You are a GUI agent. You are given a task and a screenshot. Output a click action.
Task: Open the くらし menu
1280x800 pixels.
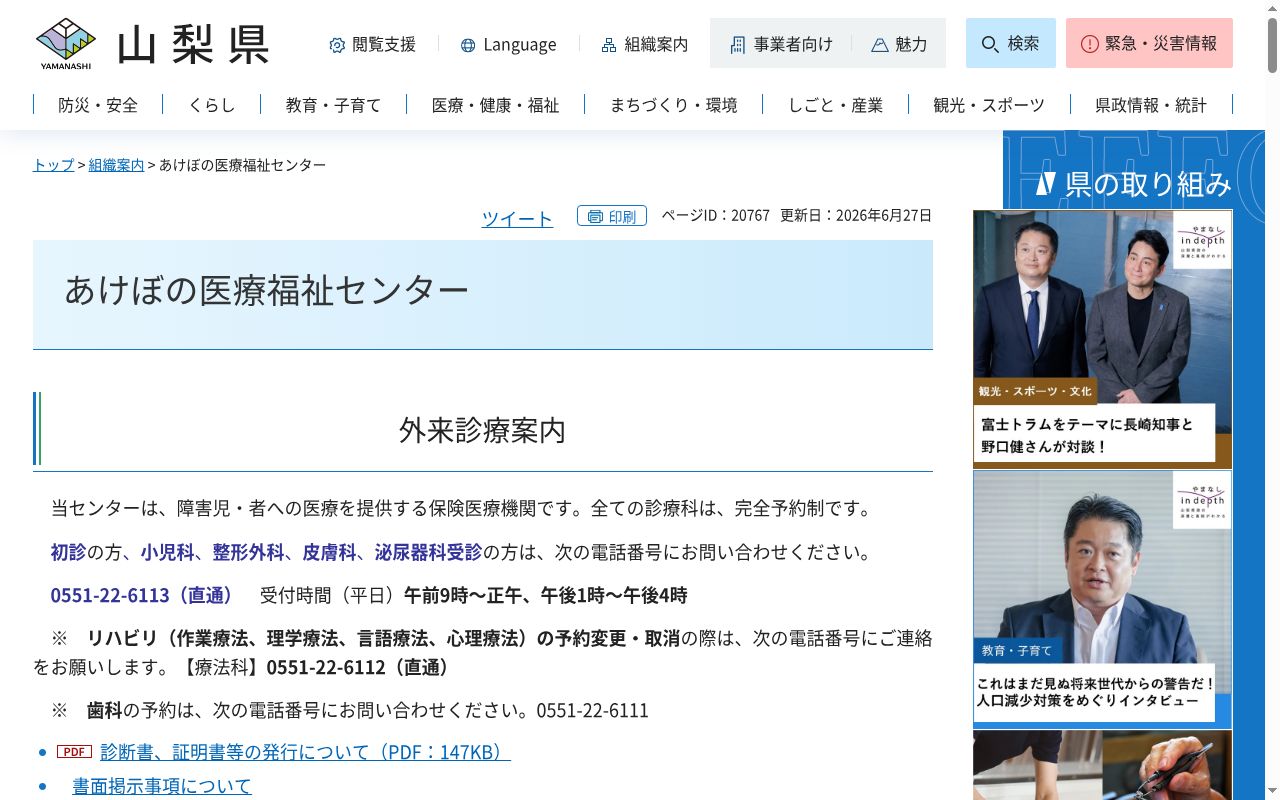[211, 105]
